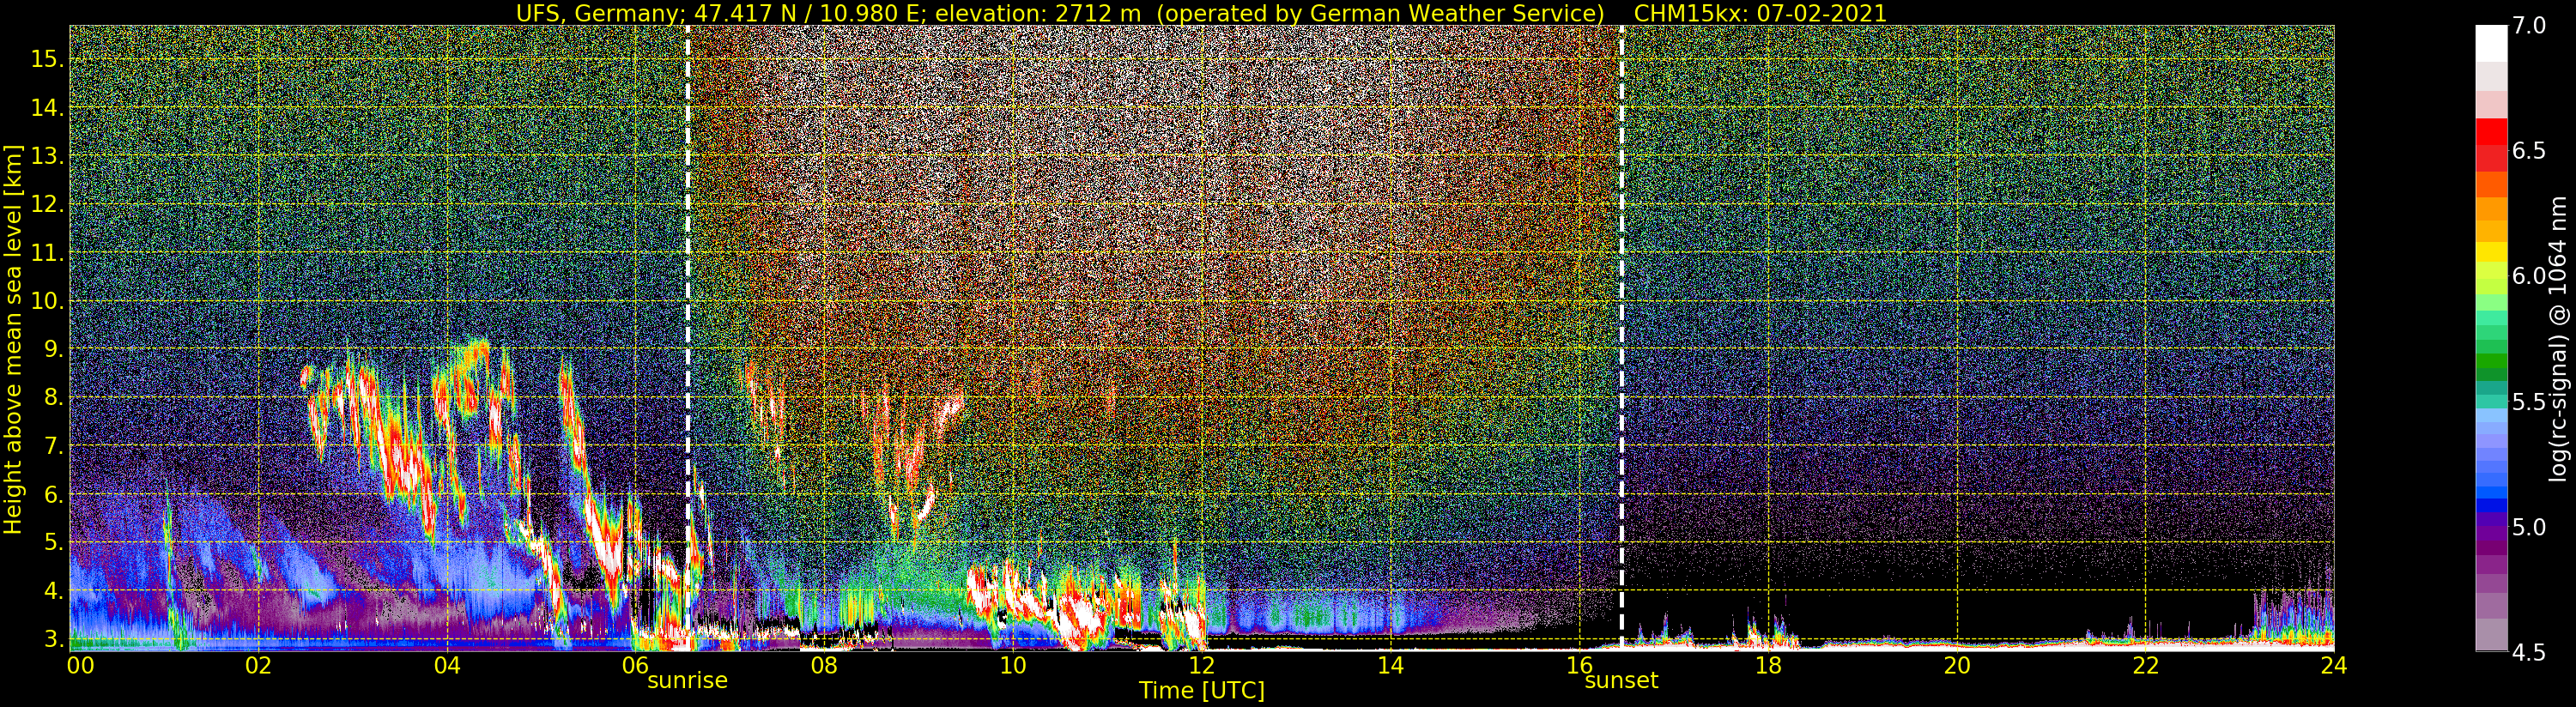The width and height of the screenshot is (2576, 707).
Task: Click the white dashed sunrise line
Action: 688,337
